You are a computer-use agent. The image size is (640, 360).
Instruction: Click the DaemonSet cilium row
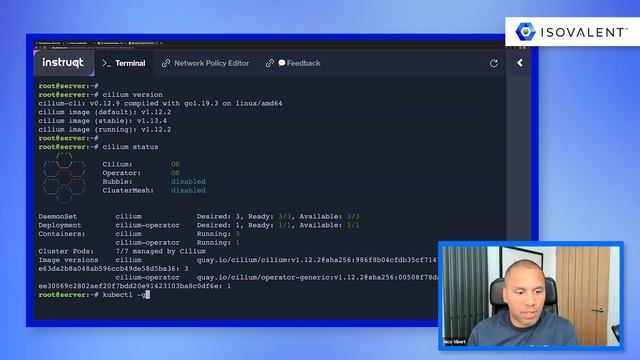(199, 216)
